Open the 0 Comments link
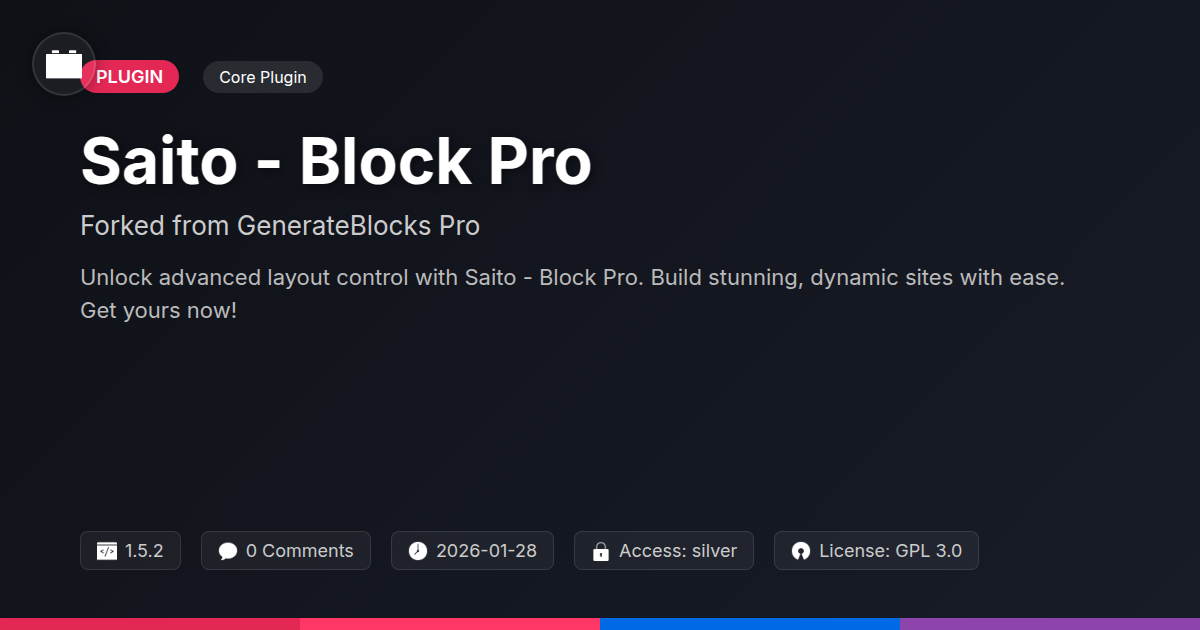 tap(299, 551)
